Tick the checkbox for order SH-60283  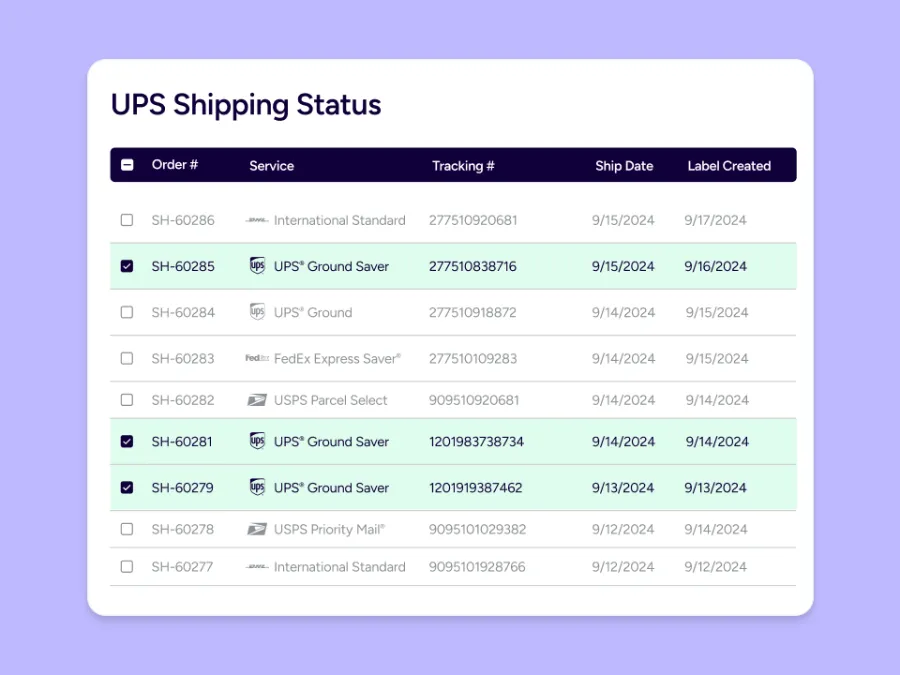127,358
